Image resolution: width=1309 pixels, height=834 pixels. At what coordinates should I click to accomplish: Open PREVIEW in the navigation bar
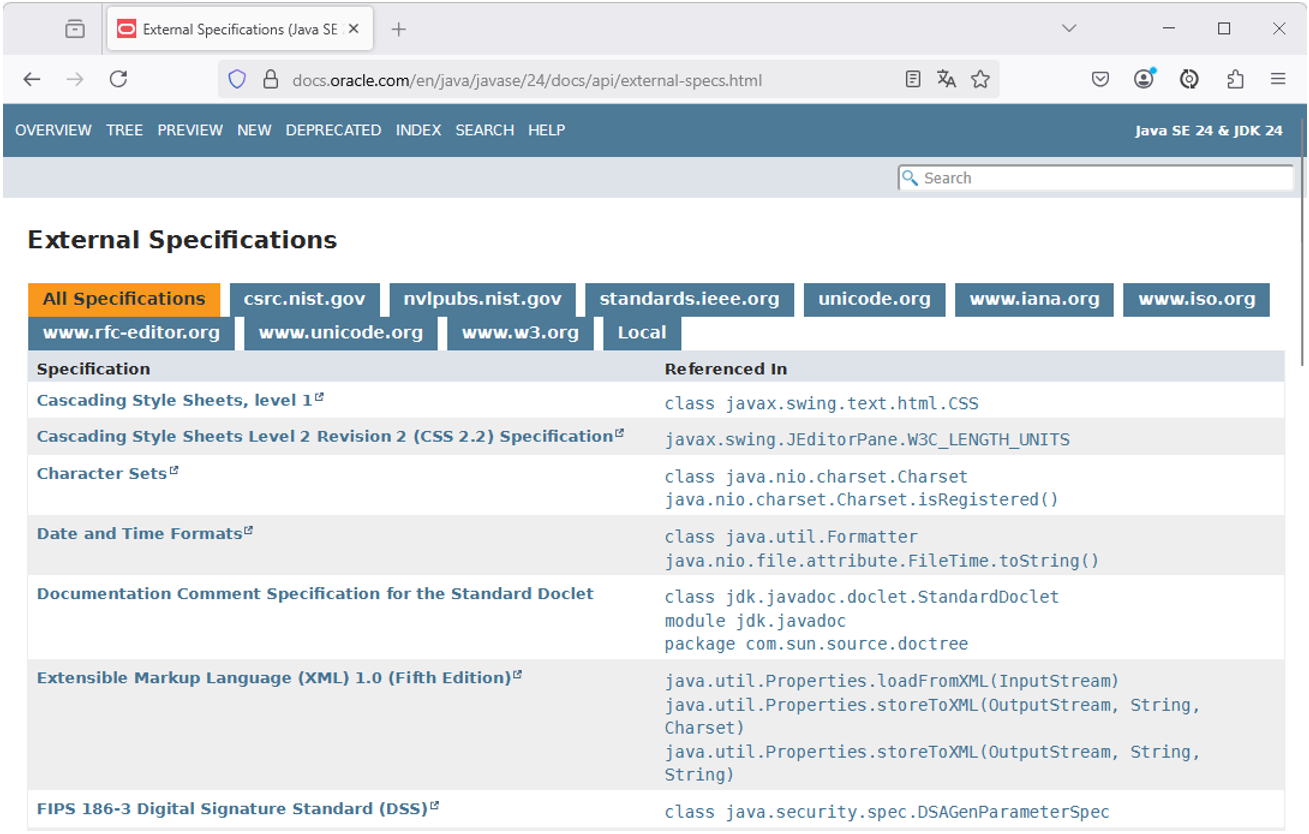[190, 130]
